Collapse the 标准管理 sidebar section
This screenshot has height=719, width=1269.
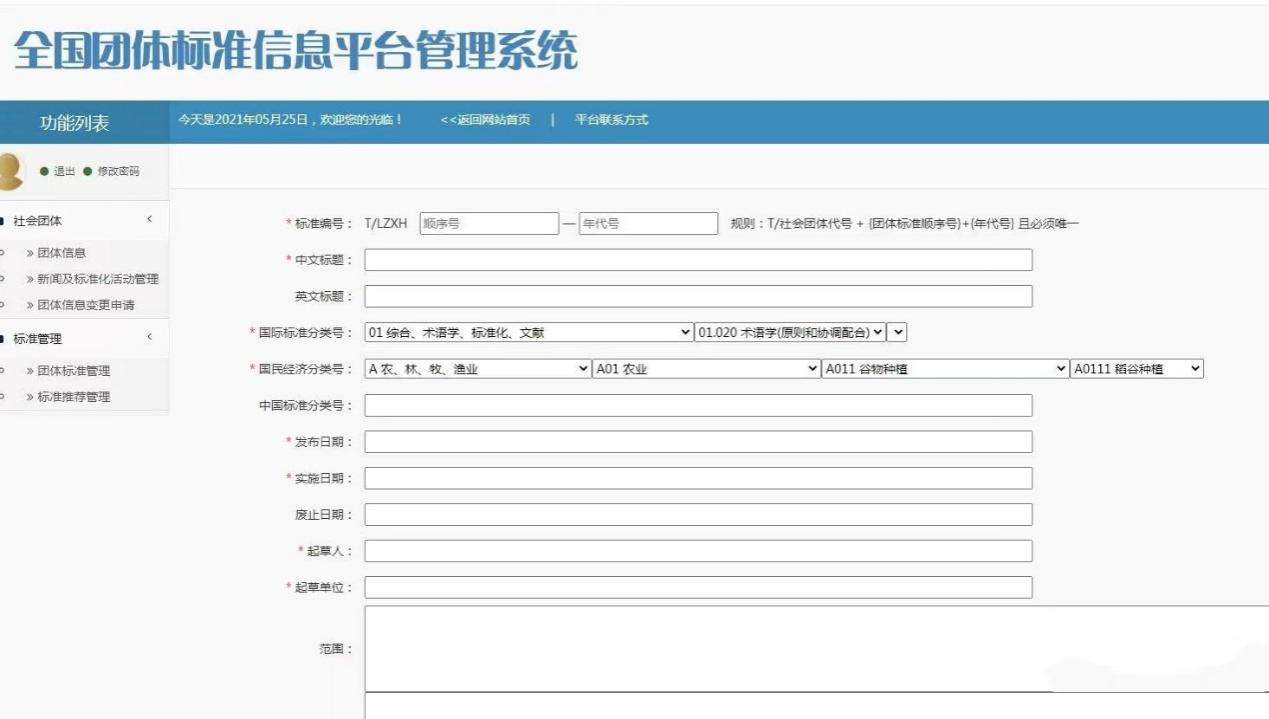click(149, 338)
